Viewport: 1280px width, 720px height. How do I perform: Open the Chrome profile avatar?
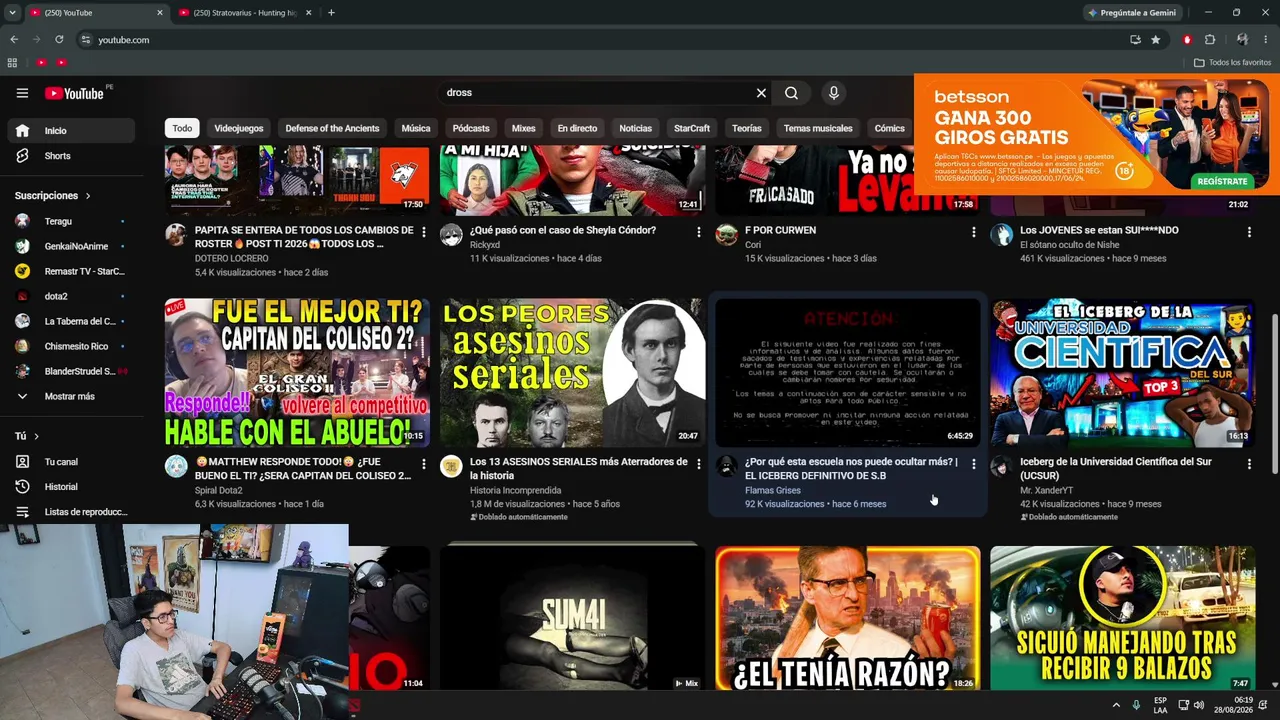(1242, 40)
